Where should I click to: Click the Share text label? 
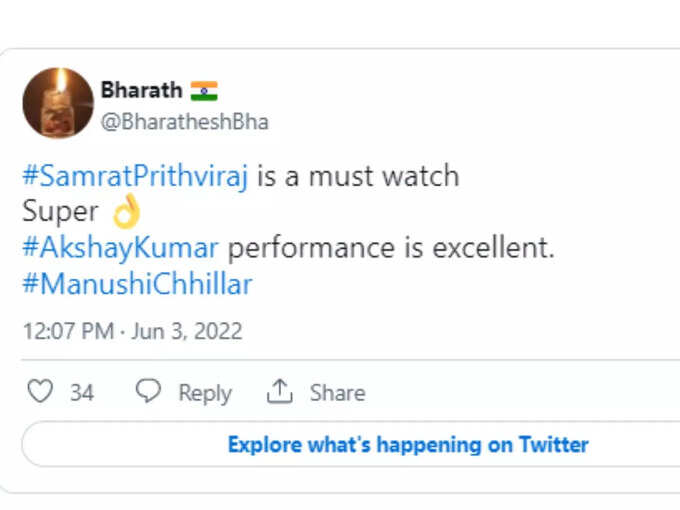[337, 393]
